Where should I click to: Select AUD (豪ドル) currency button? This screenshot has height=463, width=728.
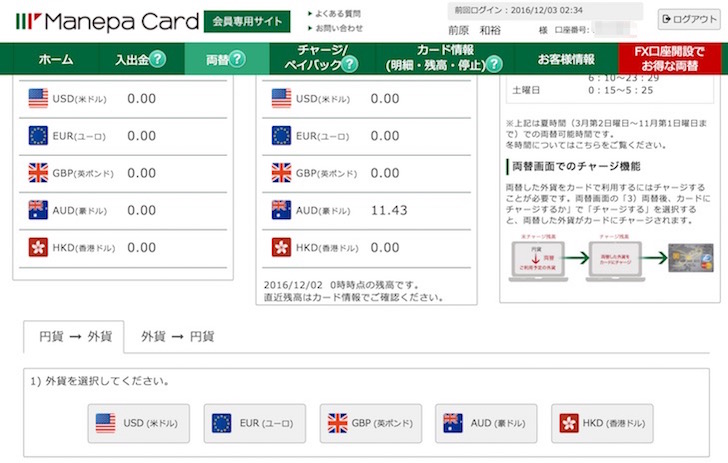[x=486, y=424]
